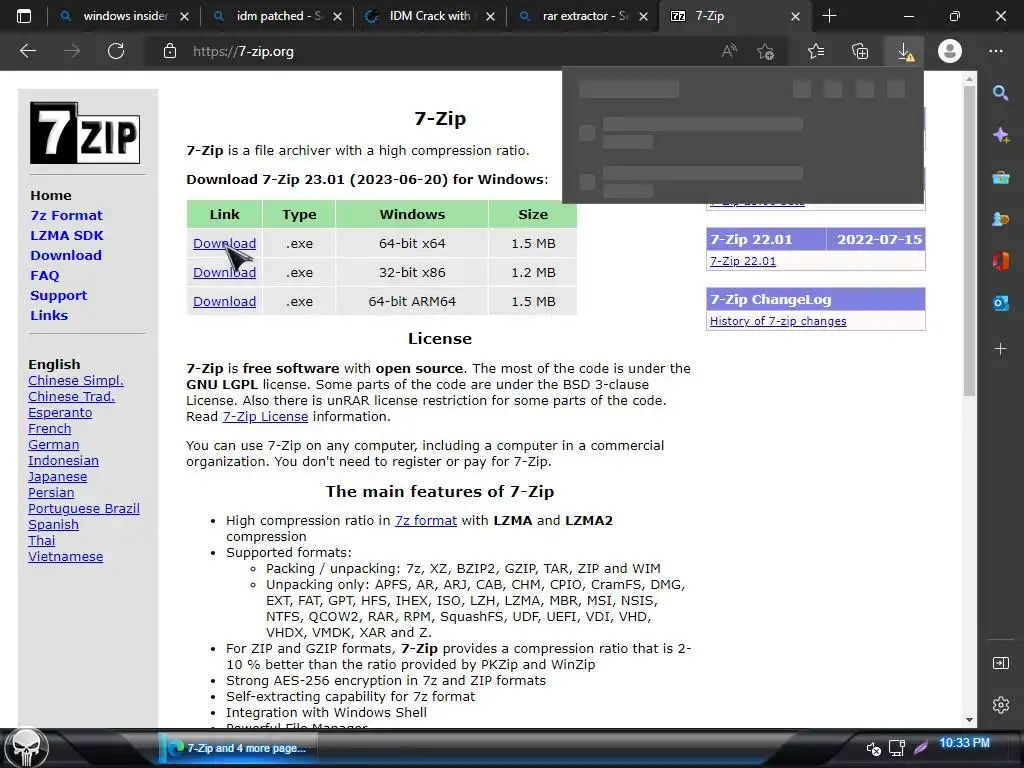Download the 32-bit x86 installer

point(224,272)
